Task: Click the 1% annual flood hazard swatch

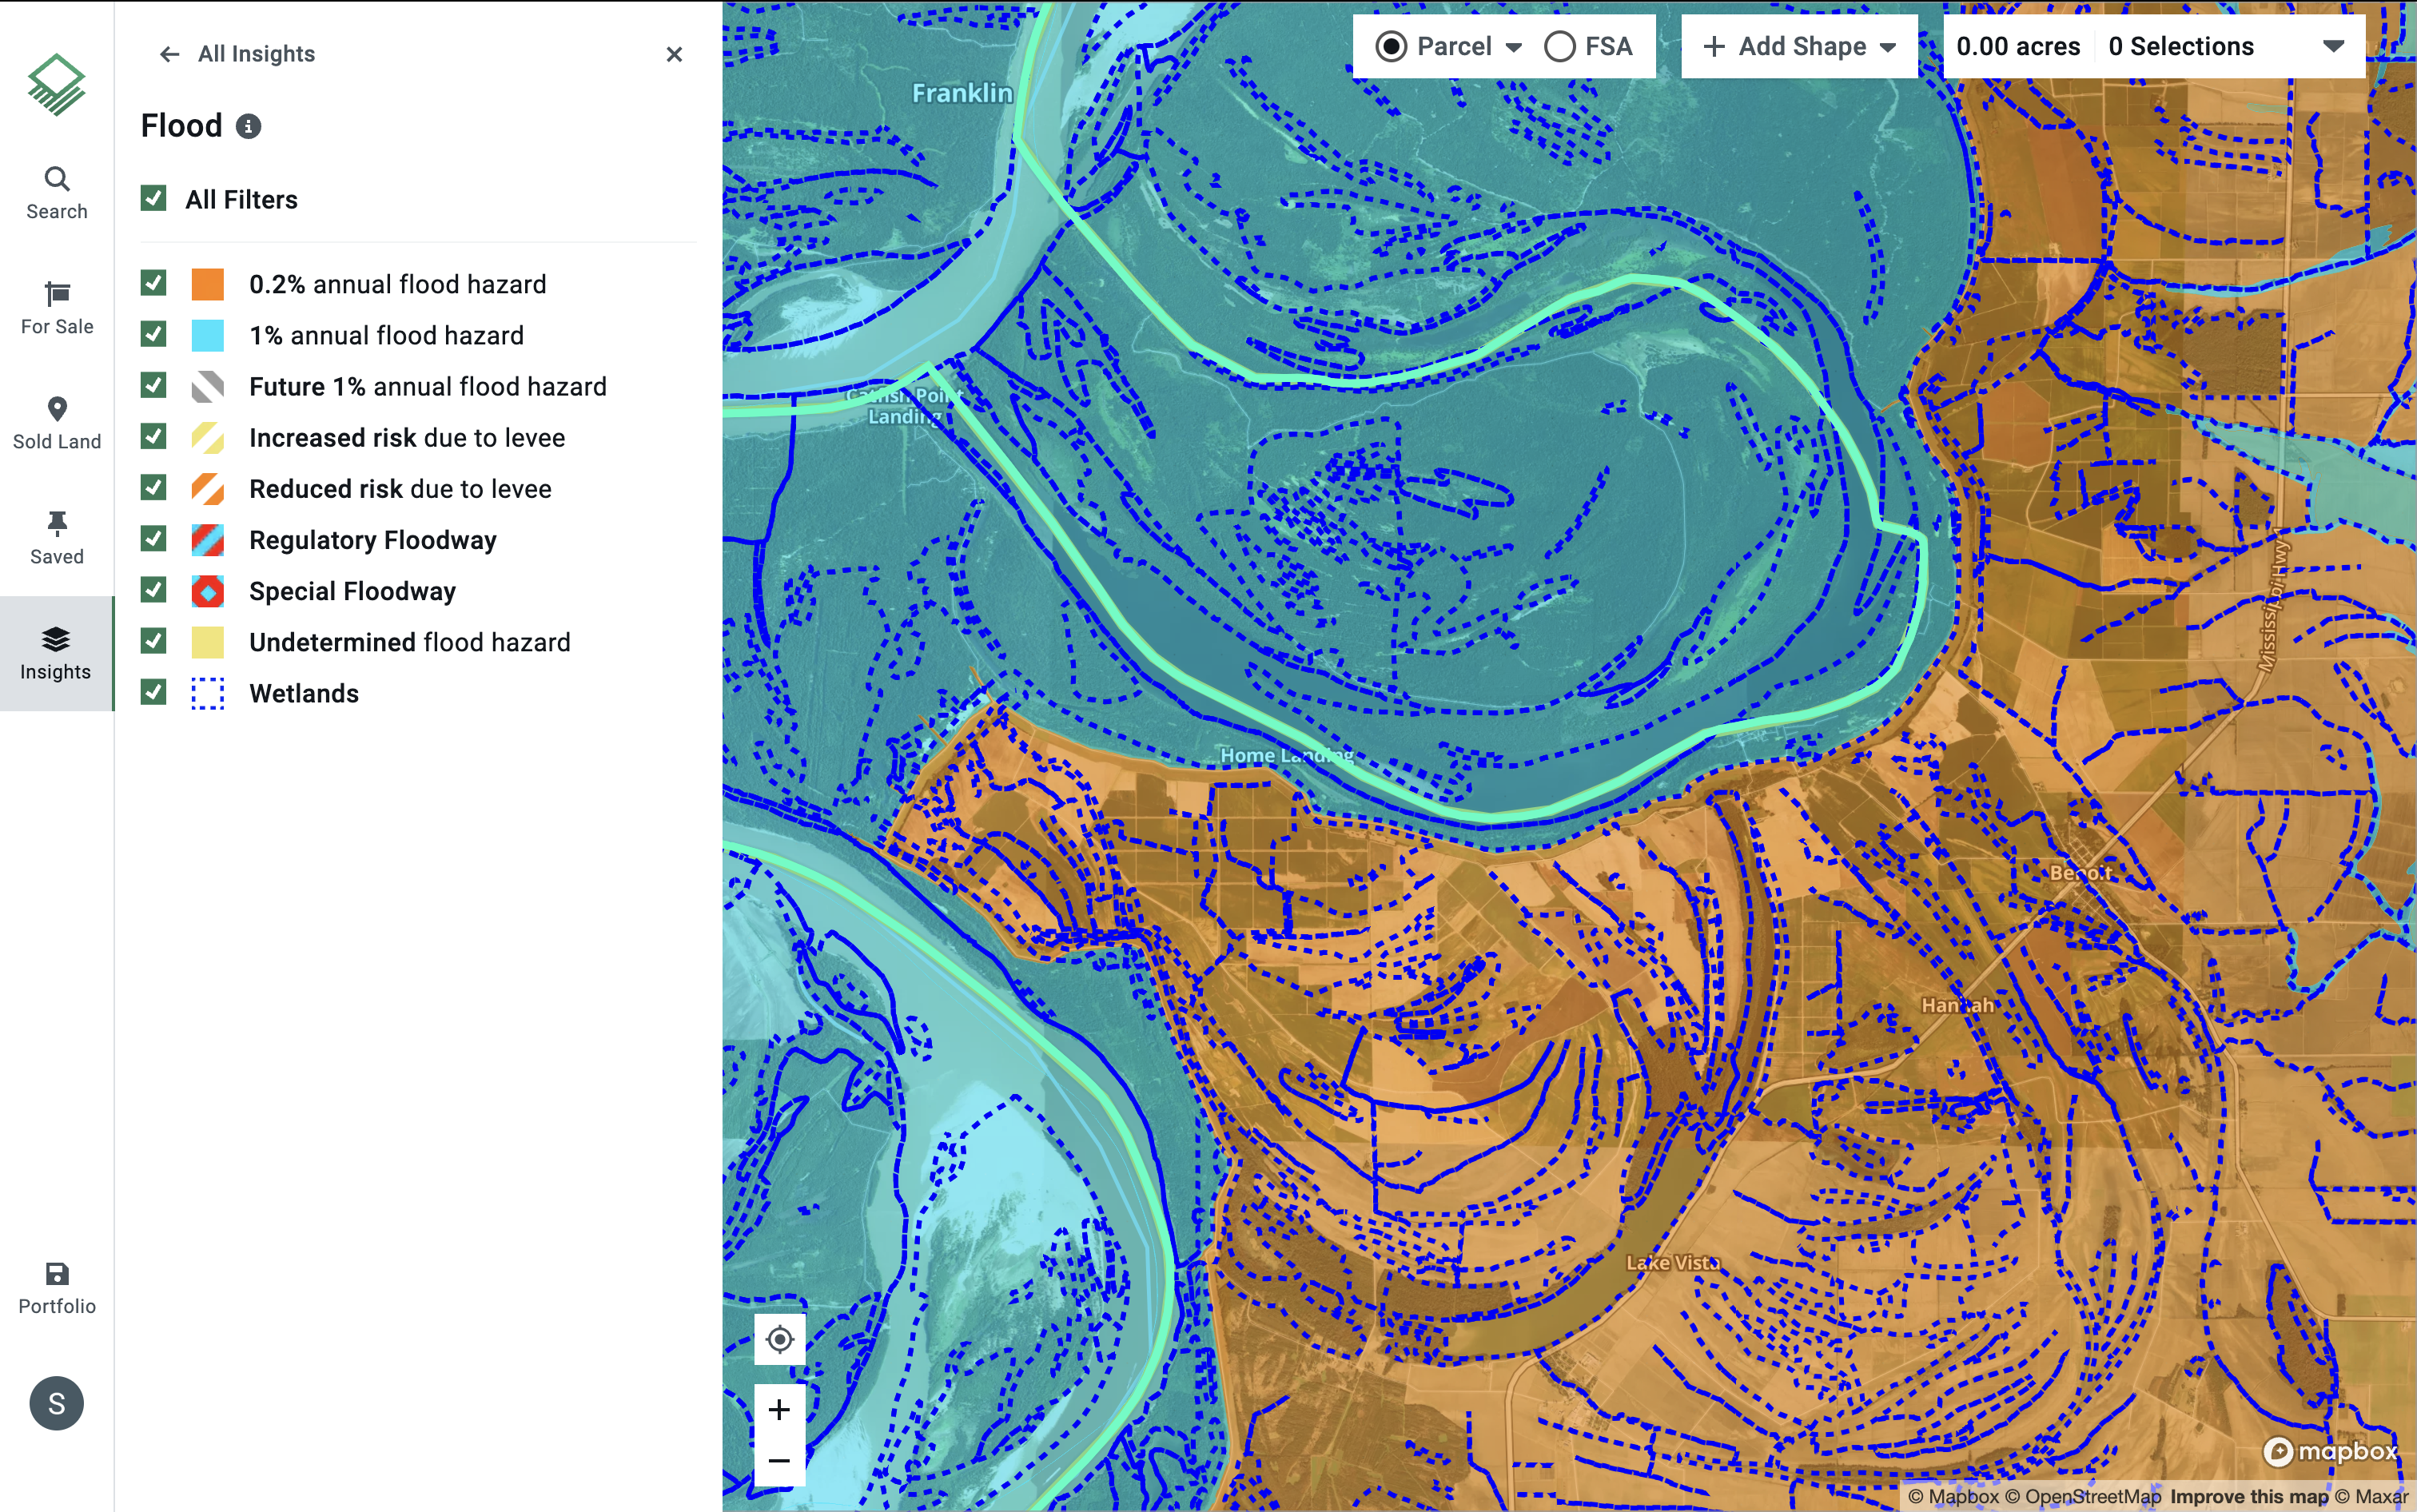Action: point(208,335)
